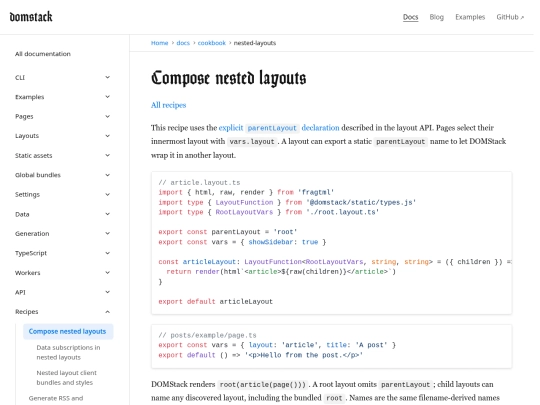Expand the Generation sidebar section
Screen dimensions: 540x405
tap(63, 233)
